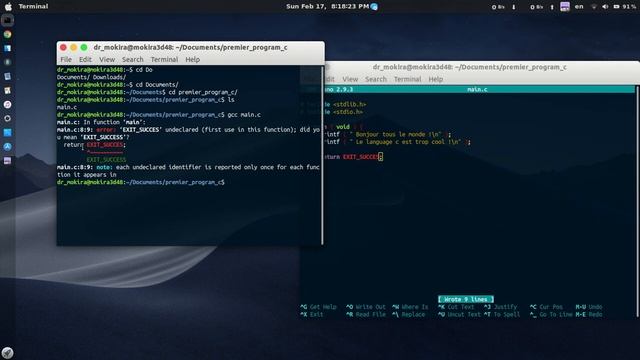Open Edit menu in front terminal window

85,60
